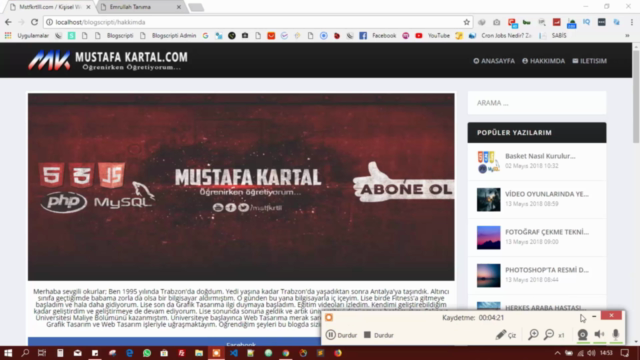The width and height of the screenshot is (640, 360).
Task: Toggle system sound recording speaker icon
Action: click(x=599, y=335)
